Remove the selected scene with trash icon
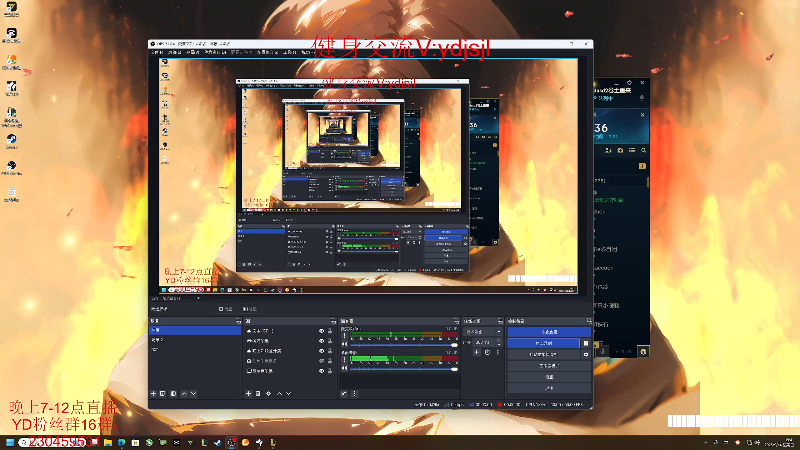 coord(163,393)
